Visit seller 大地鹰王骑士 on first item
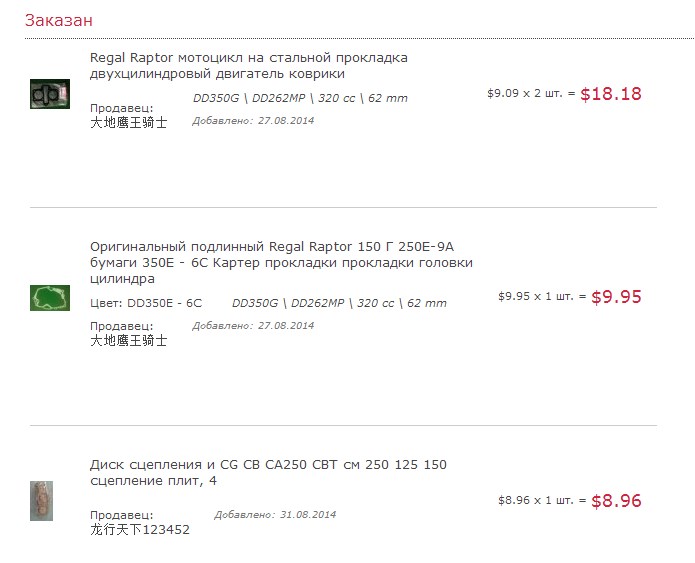Image resolution: width=695 pixels, height=563 pixels. [x=129, y=122]
